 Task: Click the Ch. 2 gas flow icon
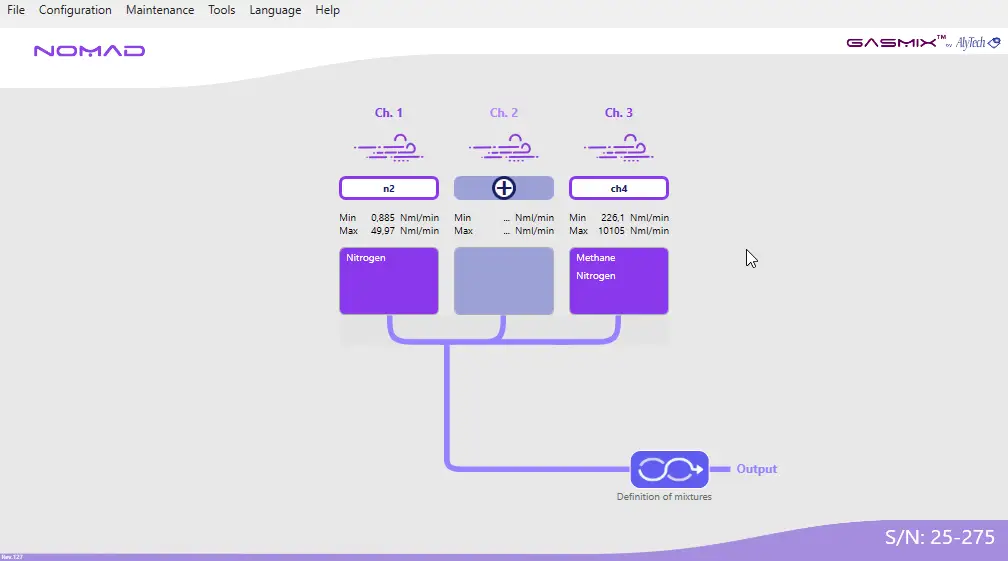[504, 148]
